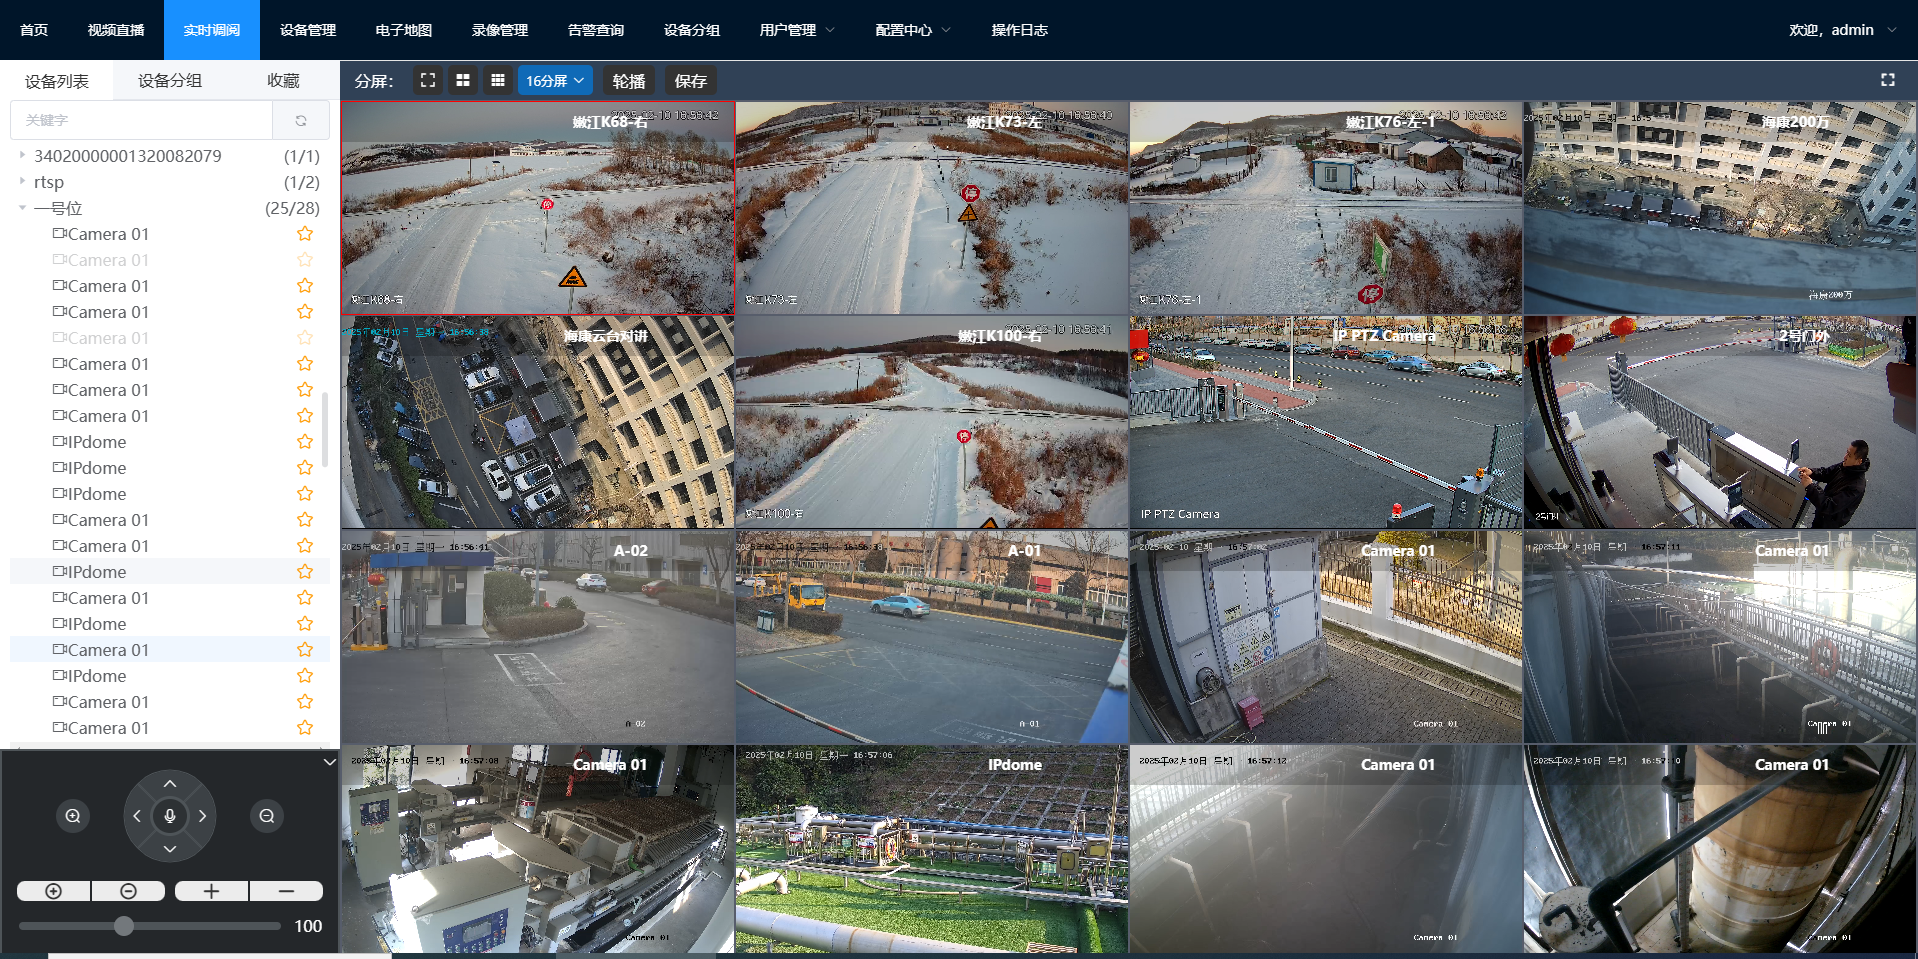Select the 嫩江K100-右 video tile

pos(932,422)
